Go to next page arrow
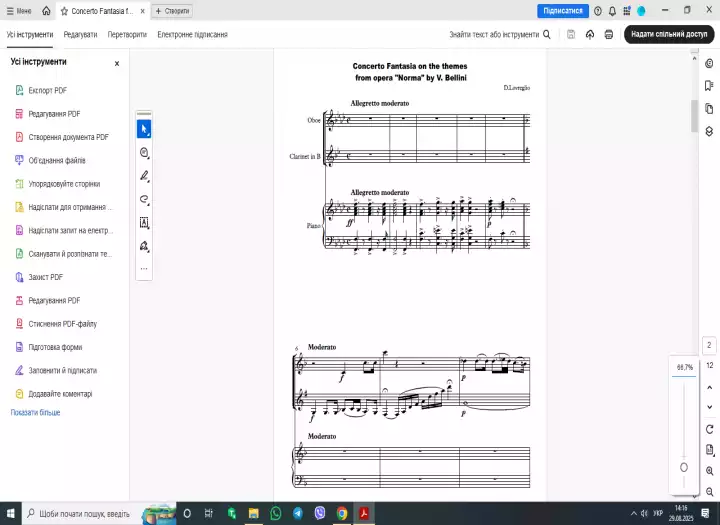Image resolution: width=720 pixels, height=525 pixels. pyautogui.click(x=709, y=407)
